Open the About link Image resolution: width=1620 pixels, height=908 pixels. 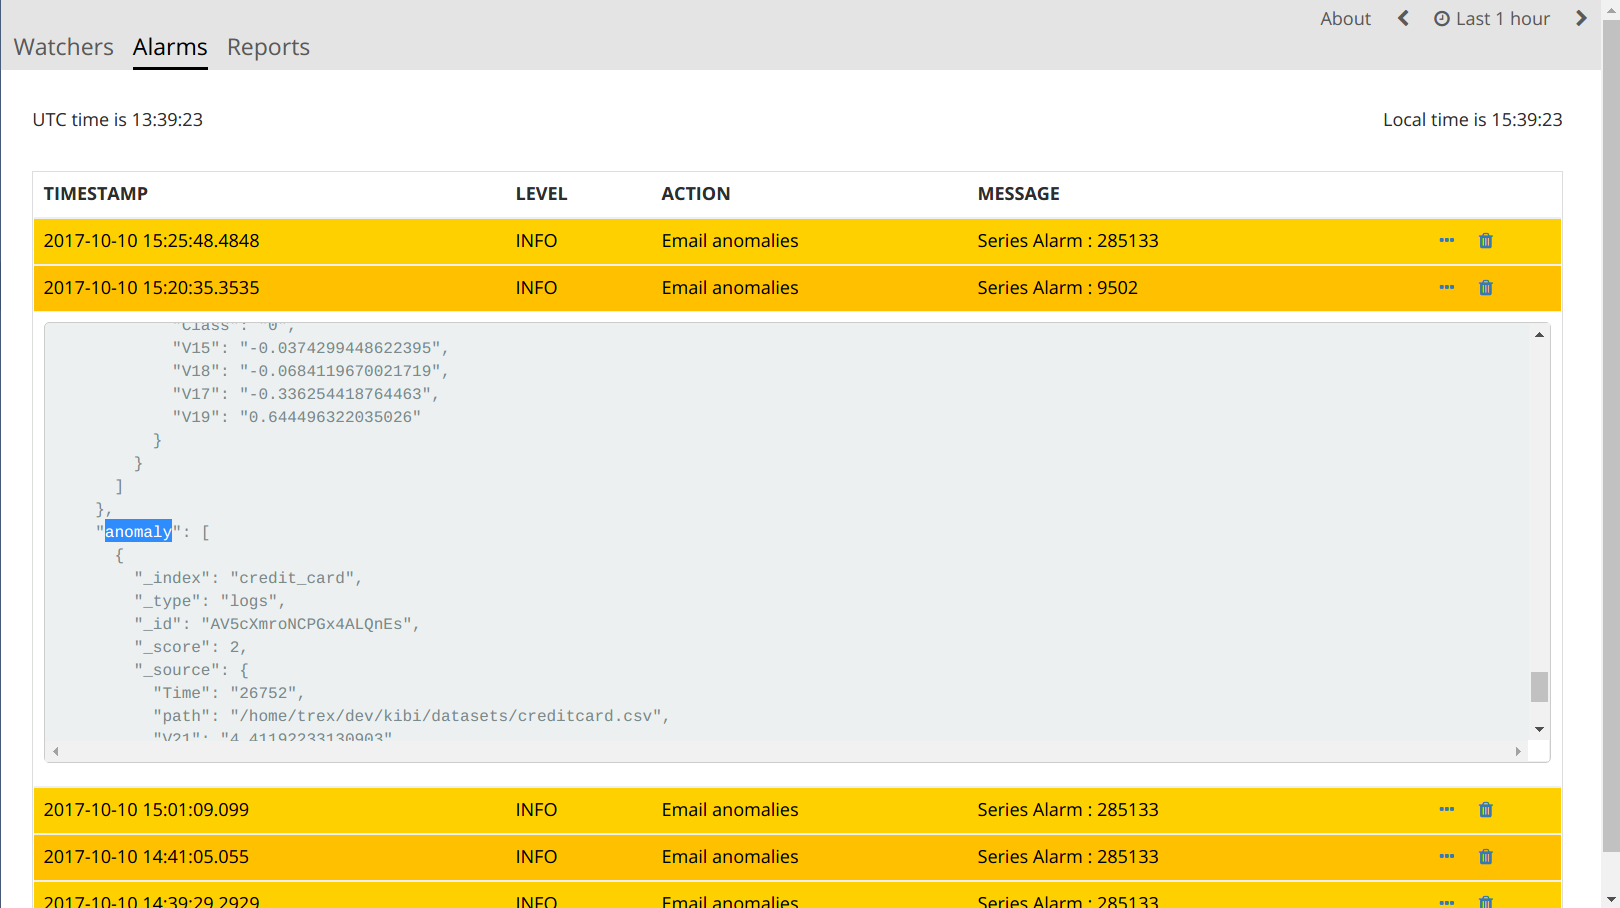[x=1345, y=19]
